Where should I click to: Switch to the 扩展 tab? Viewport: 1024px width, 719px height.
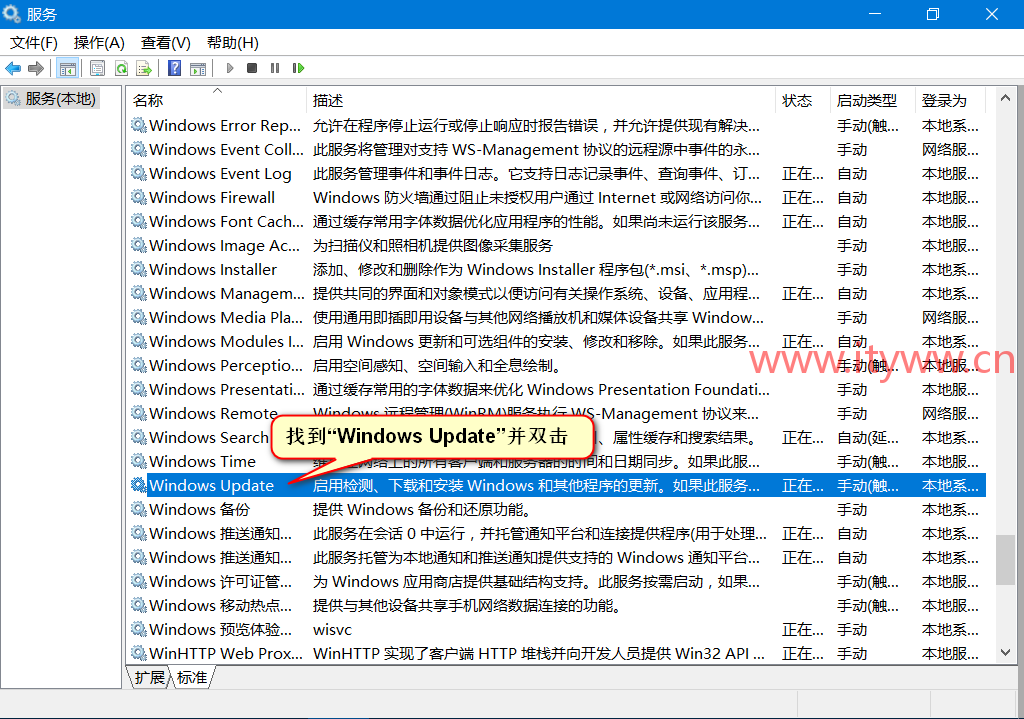point(149,677)
